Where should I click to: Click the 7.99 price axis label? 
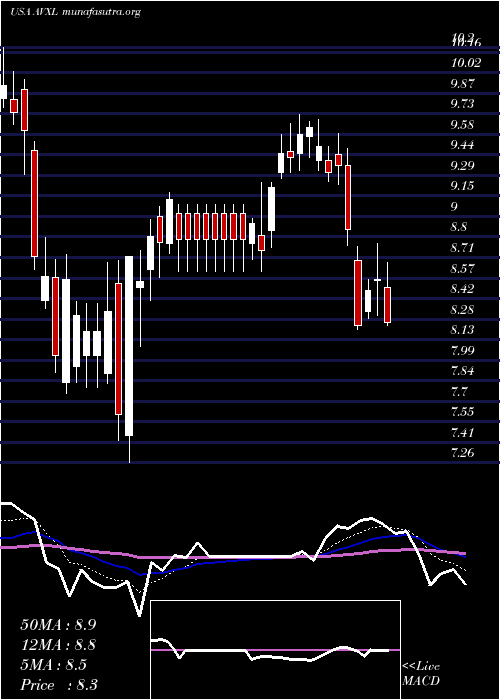pyautogui.click(x=462, y=350)
